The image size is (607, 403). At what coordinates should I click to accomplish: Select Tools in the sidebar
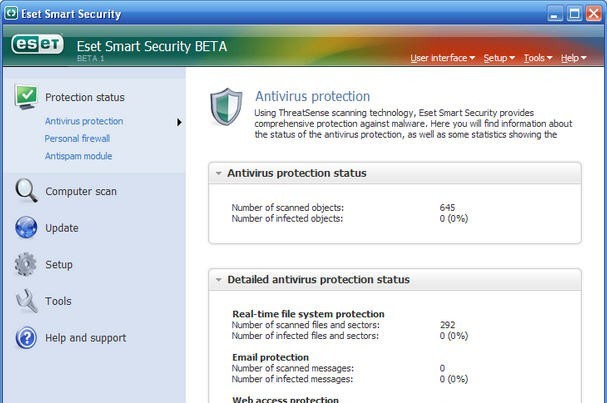click(58, 301)
